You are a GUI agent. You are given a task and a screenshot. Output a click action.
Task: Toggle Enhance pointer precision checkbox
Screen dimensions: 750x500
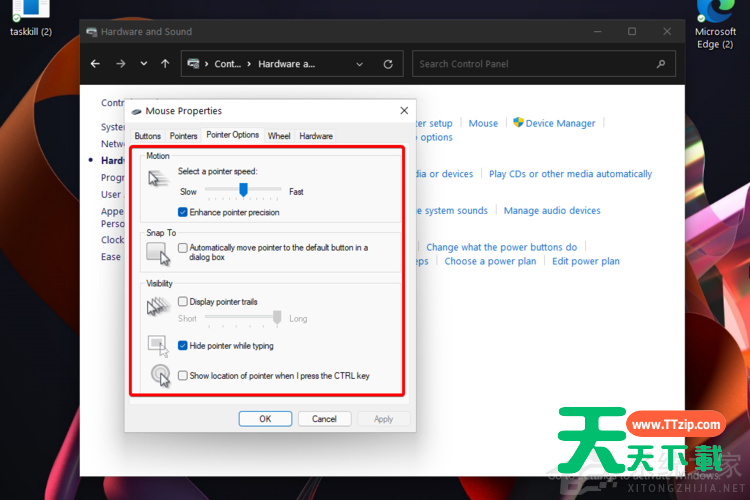click(x=183, y=212)
